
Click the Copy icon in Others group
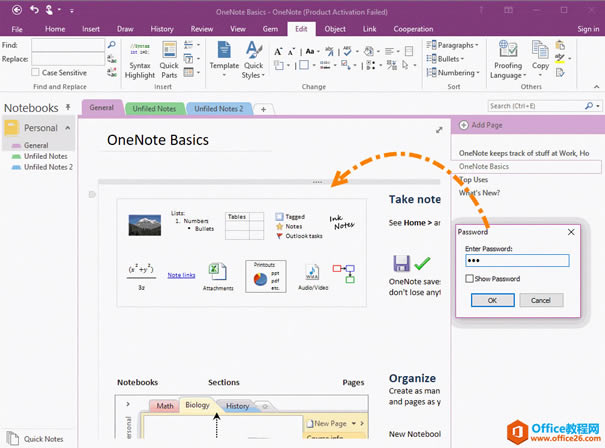(x=540, y=58)
